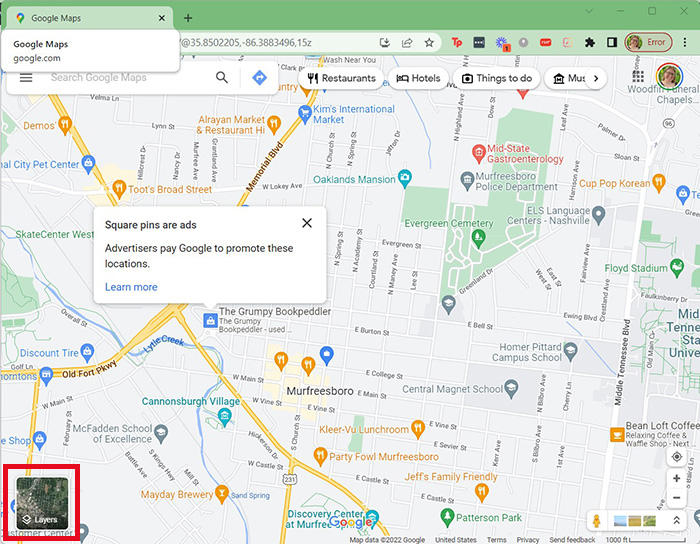Click the Mid-State Gastroenterology pin
The width and height of the screenshot is (700, 544).
coord(479,153)
